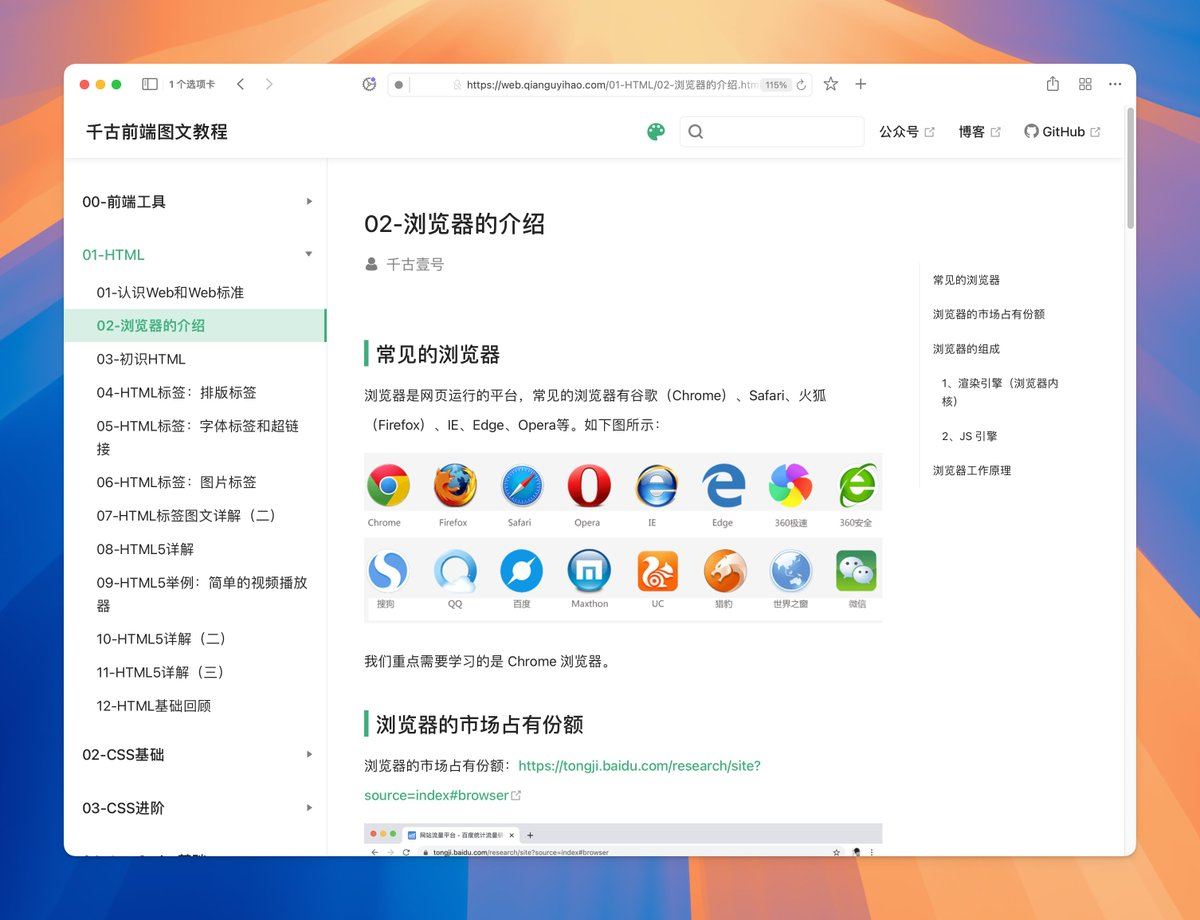Click the 1 个选项卡 tab count label
This screenshot has width=1200, height=920.
click(192, 85)
